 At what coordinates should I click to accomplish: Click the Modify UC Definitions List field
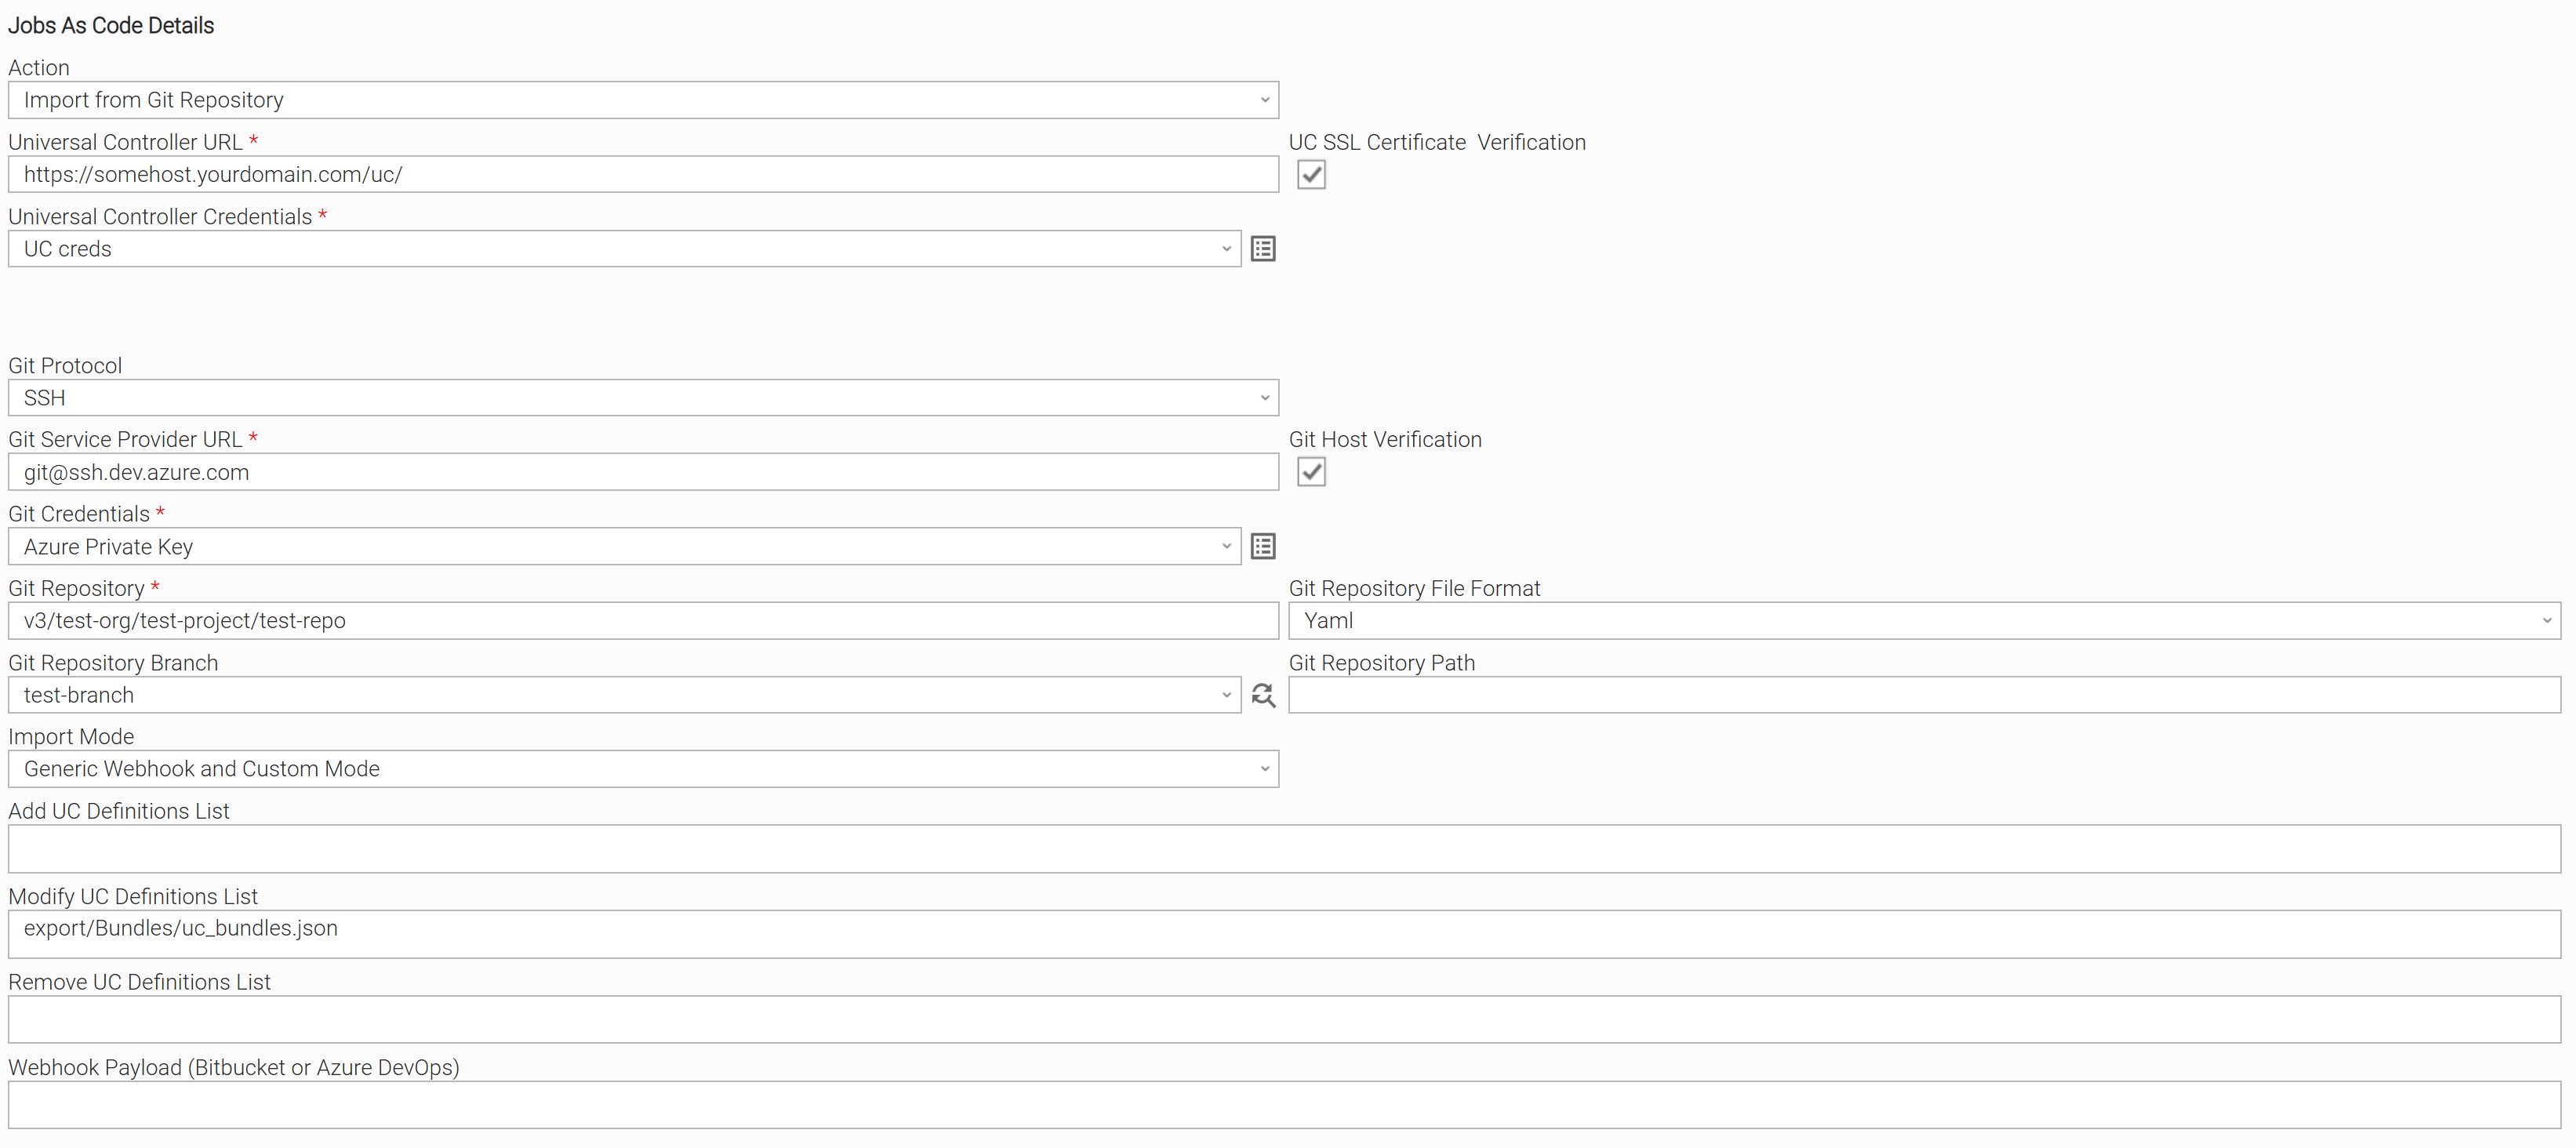[1284, 935]
